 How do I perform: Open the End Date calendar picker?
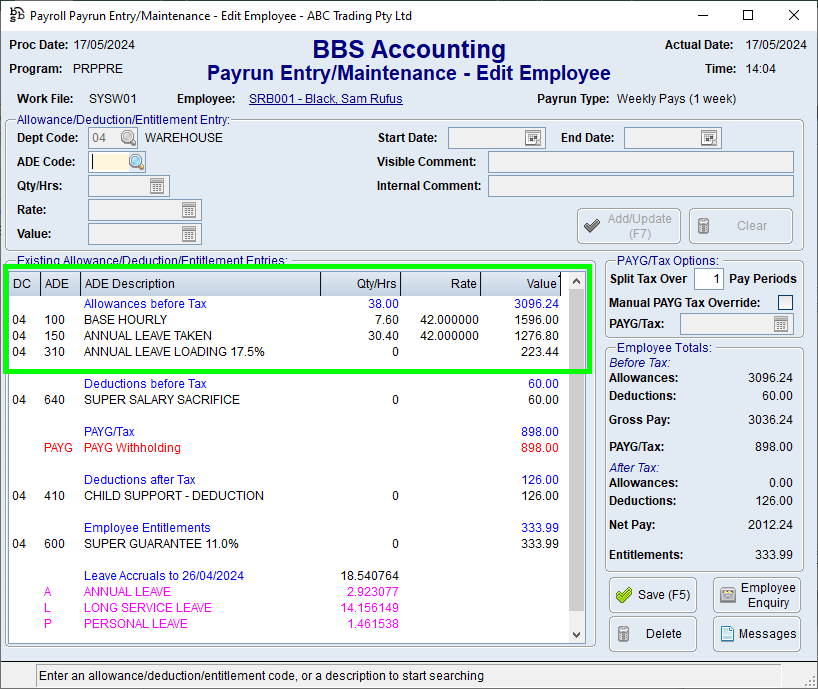click(x=709, y=138)
